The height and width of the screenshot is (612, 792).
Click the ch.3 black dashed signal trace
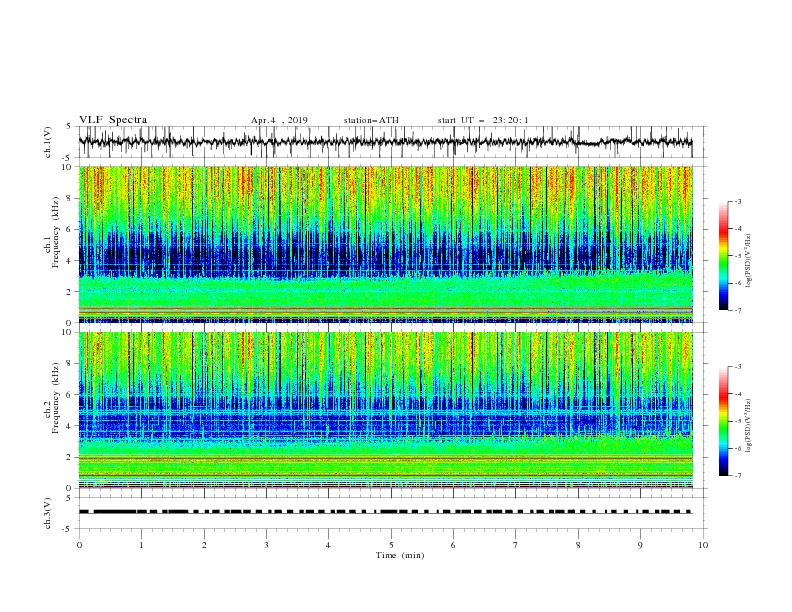point(385,512)
